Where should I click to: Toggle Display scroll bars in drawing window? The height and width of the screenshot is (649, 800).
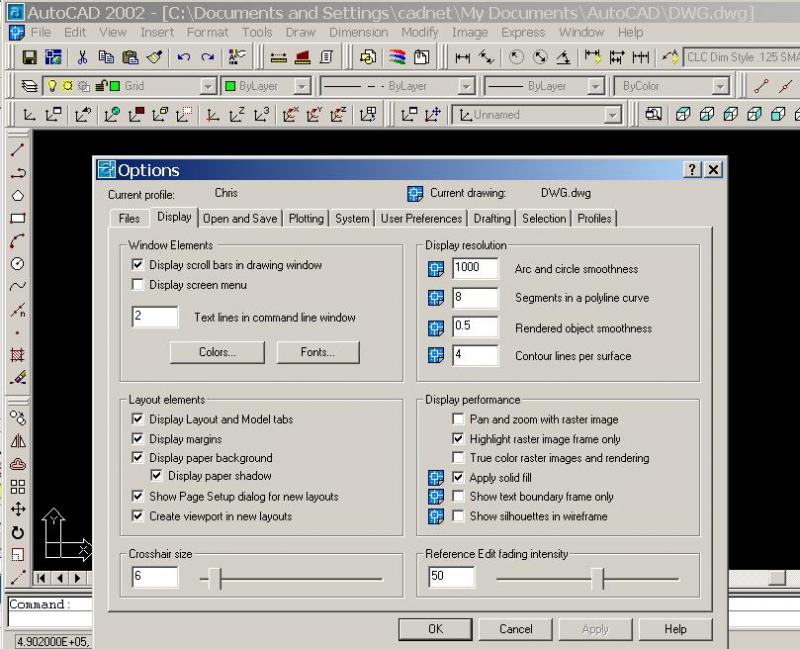pyautogui.click(x=137, y=264)
